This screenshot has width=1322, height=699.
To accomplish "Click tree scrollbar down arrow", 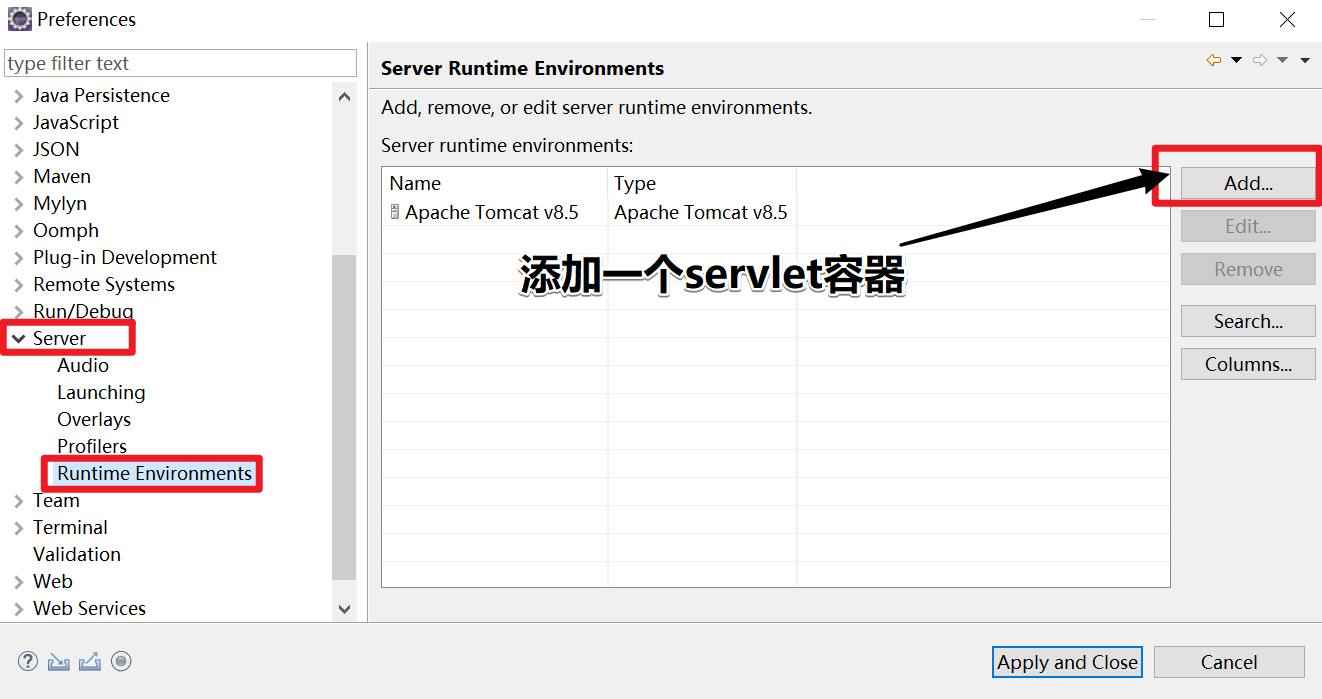I will click(x=344, y=608).
